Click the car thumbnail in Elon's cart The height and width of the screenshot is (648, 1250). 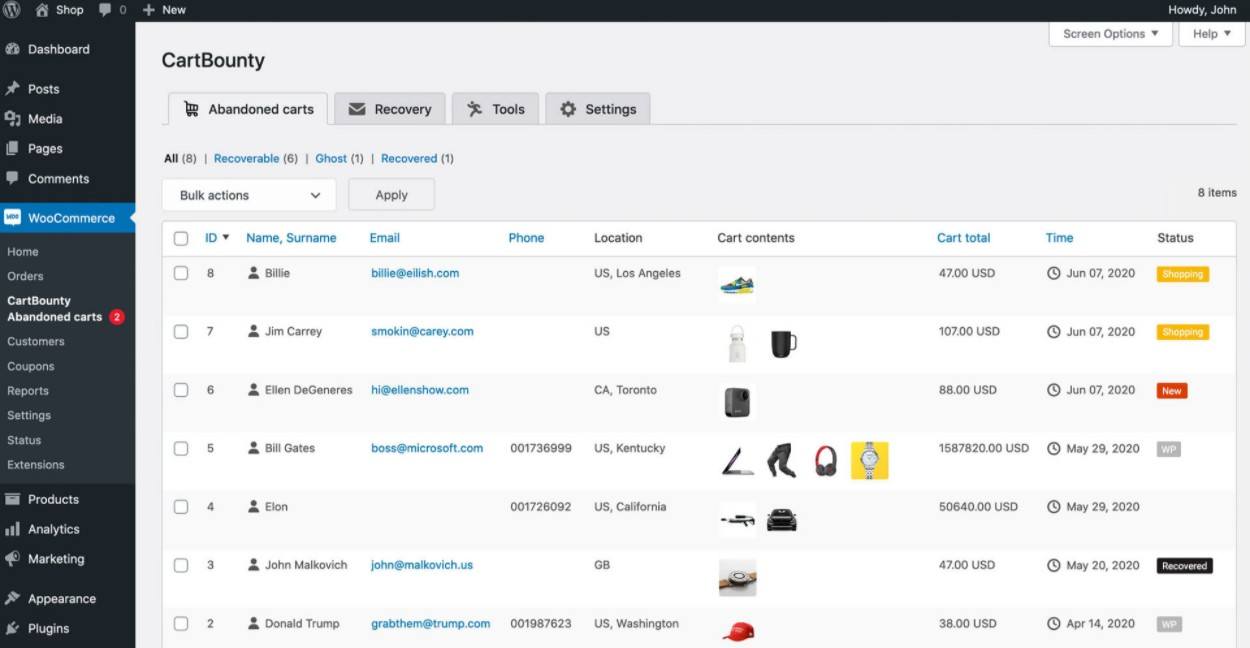click(782, 520)
